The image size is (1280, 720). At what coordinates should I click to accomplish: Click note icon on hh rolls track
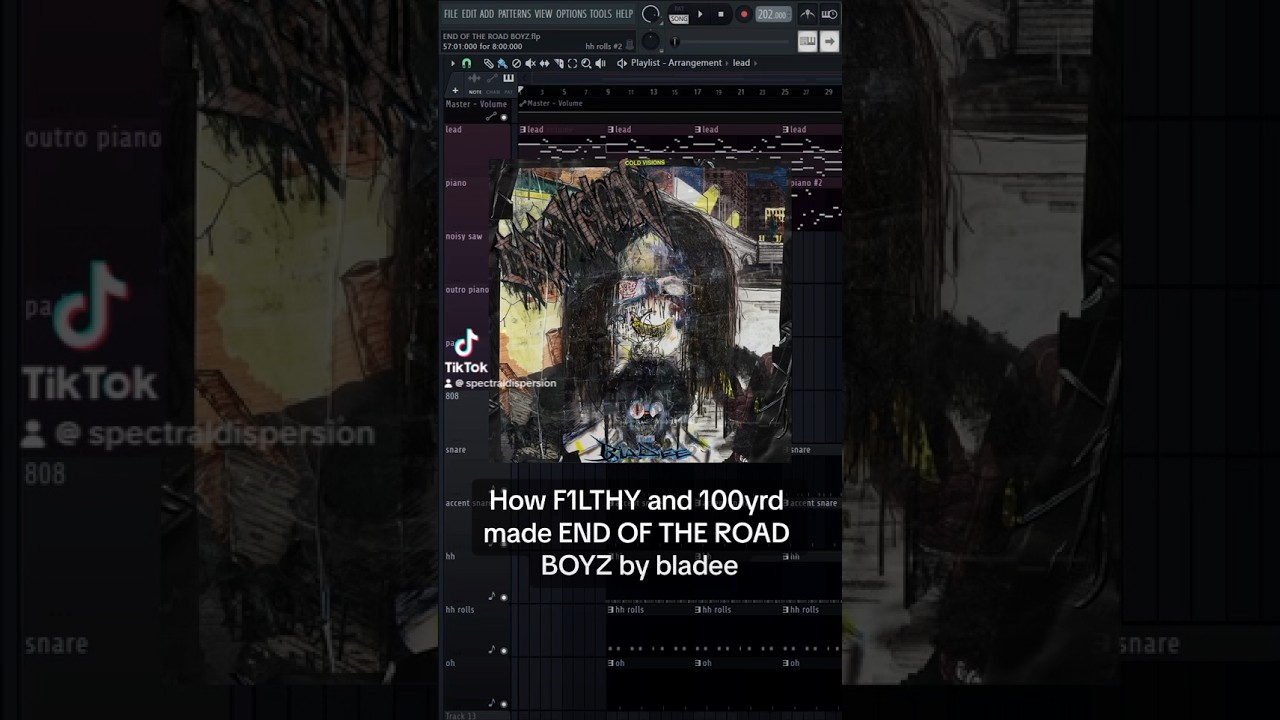[491, 650]
